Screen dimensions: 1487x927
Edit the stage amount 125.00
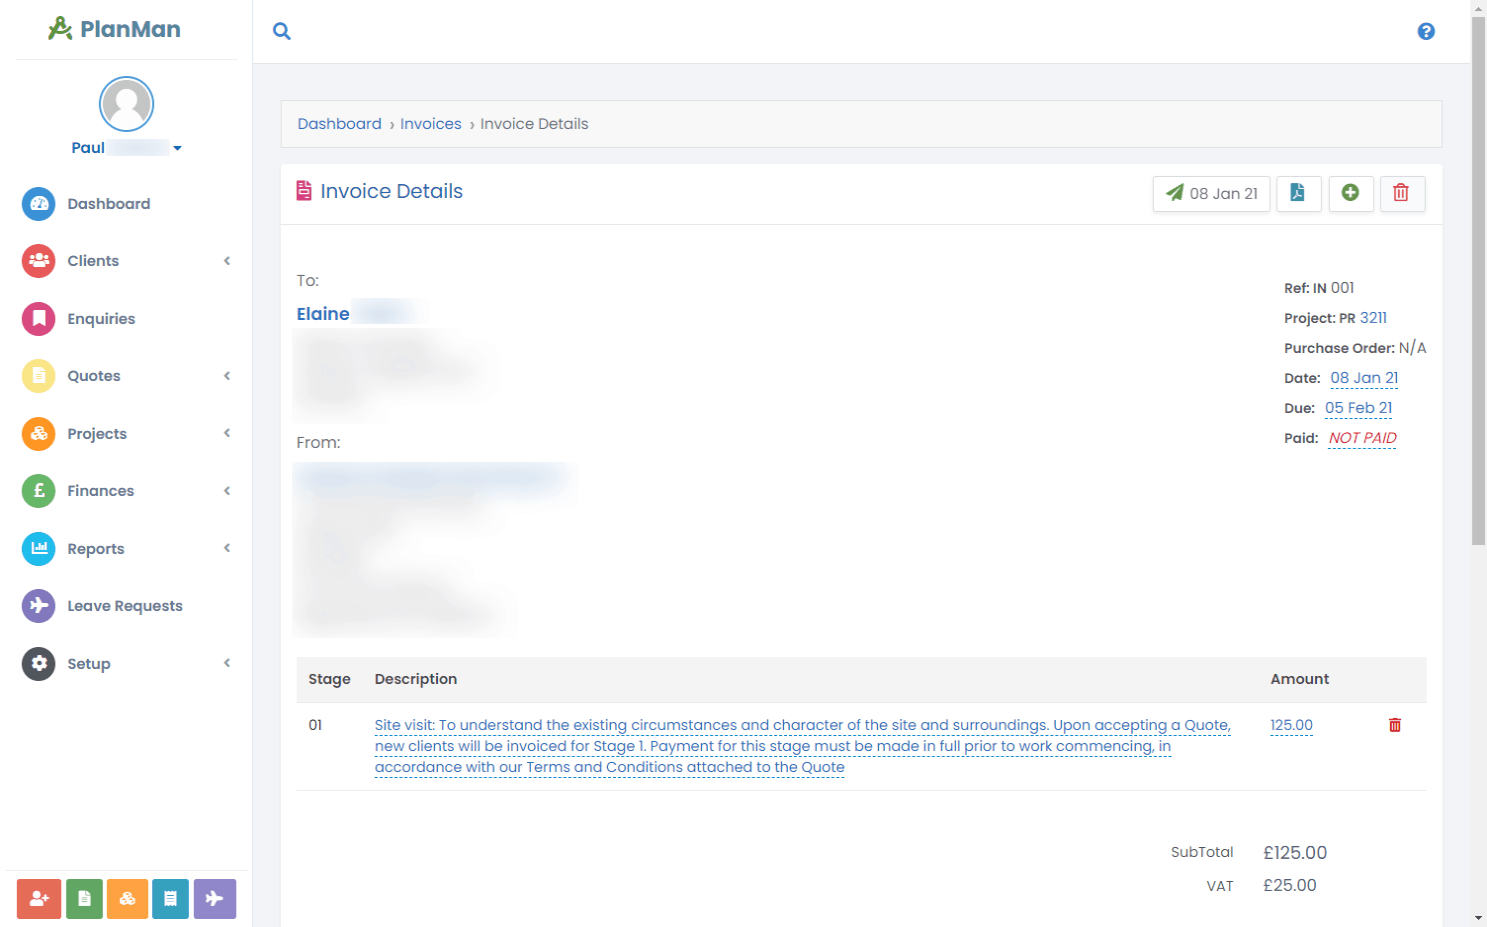coord(1291,725)
